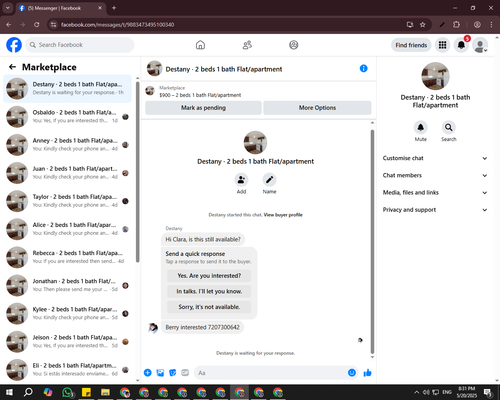
Task: Open the Alice conversation
Action: point(67,229)
